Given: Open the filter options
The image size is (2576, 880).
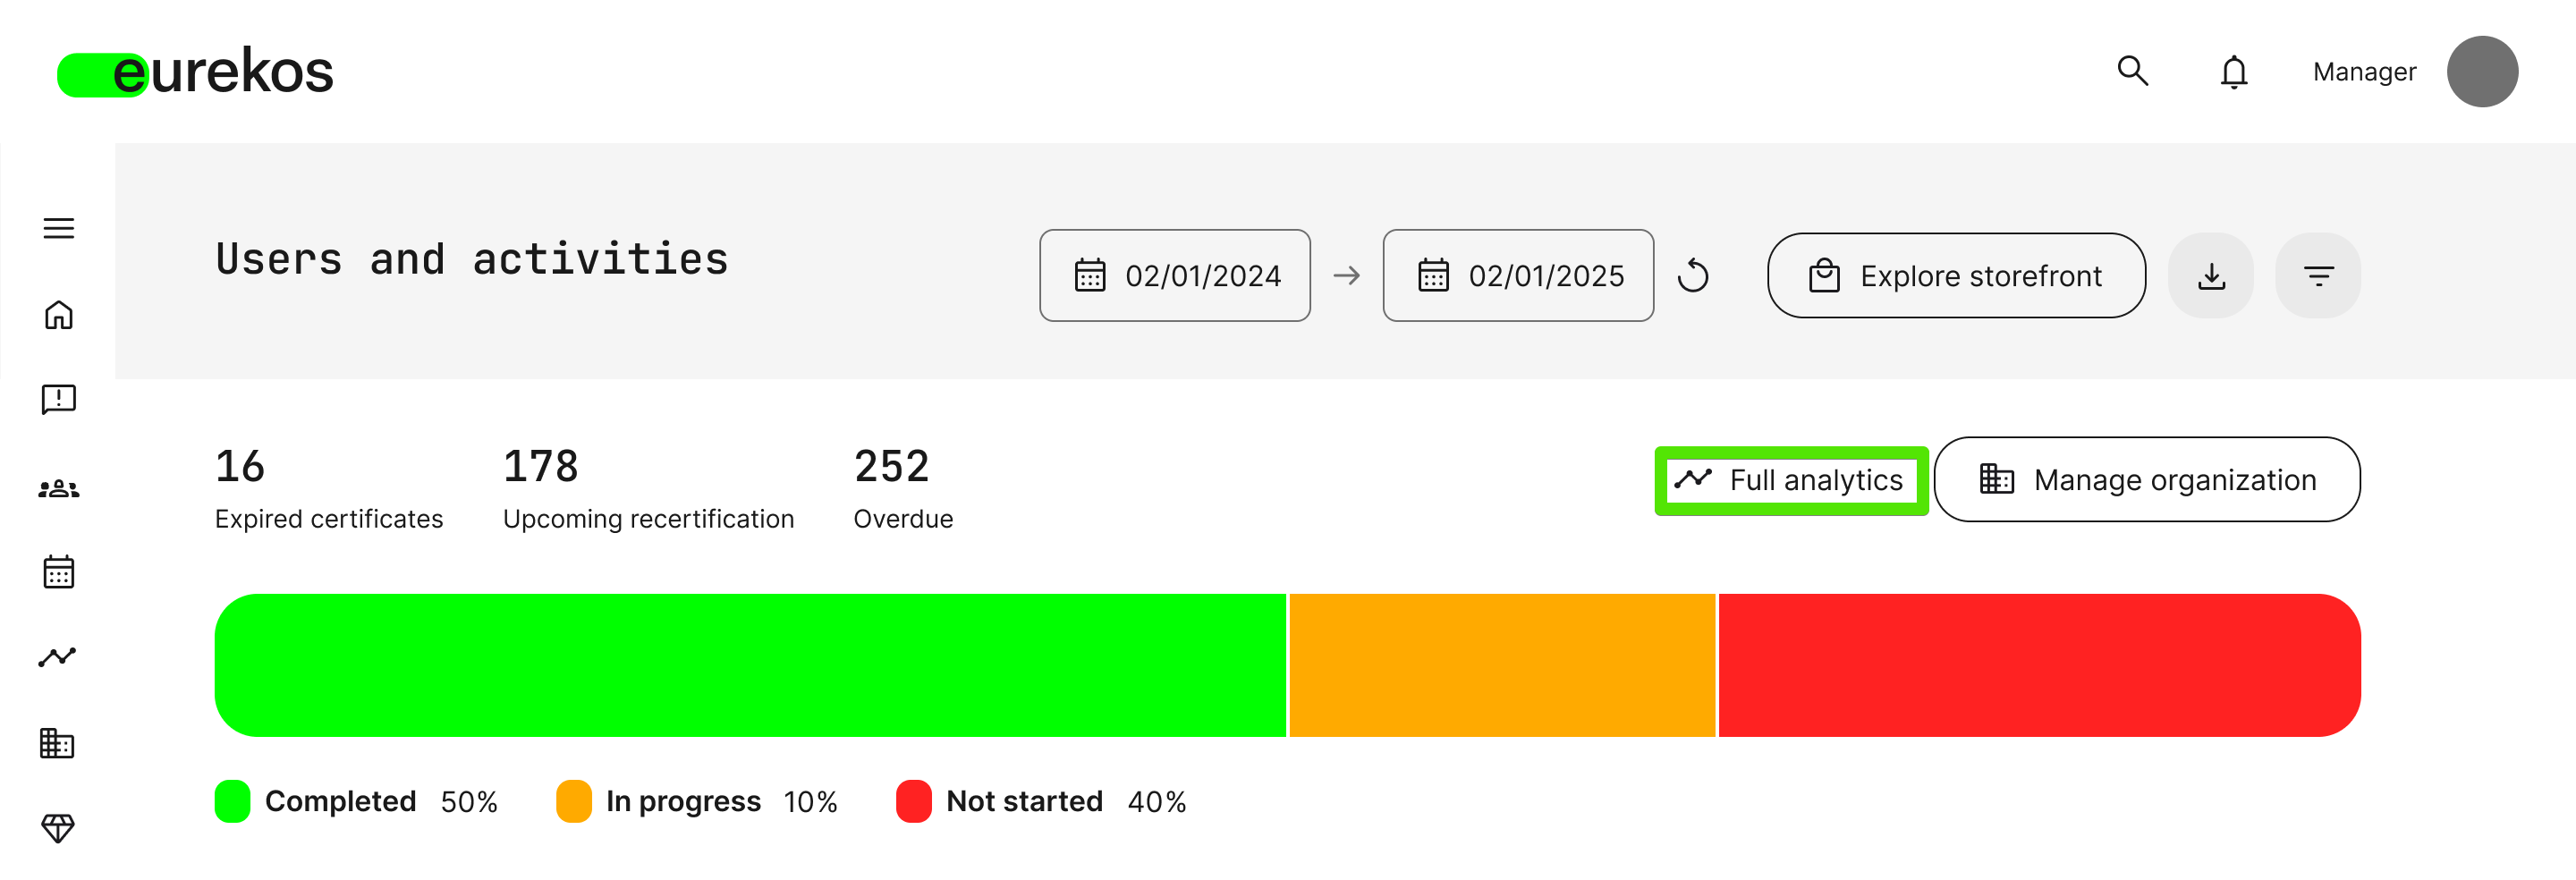Looking at the screenshot, I should [2318, 276].
